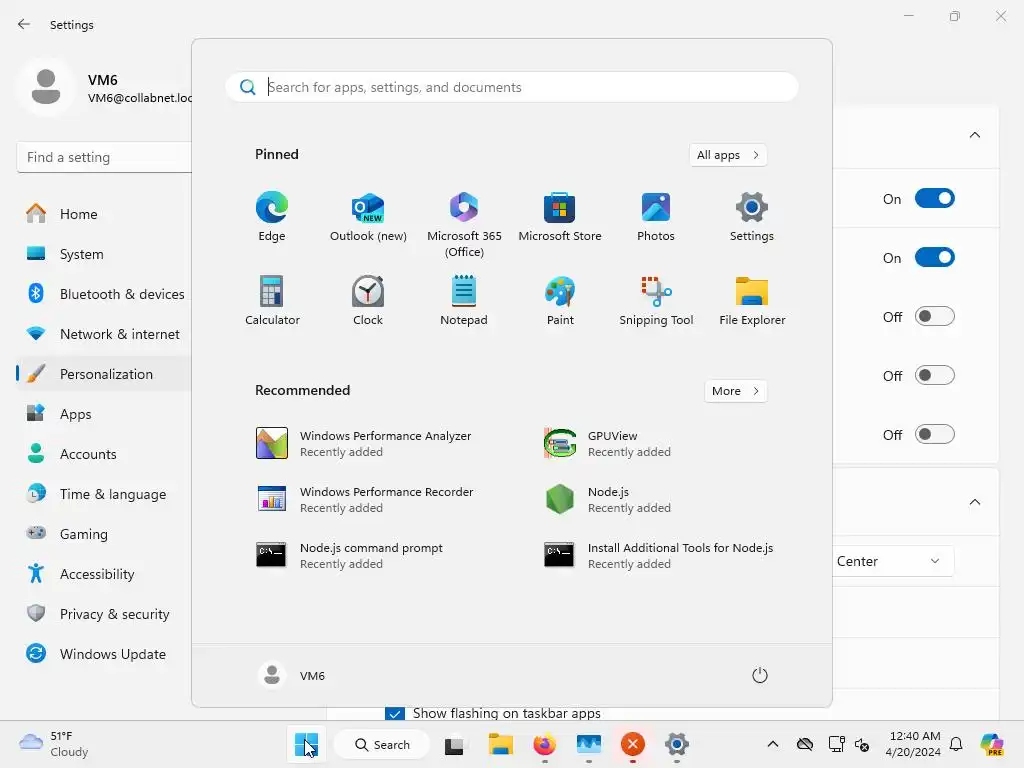The height and width of the screenshot is (768, 1024).
Task: Launch the Photos app
Action: tap(656, 217)
